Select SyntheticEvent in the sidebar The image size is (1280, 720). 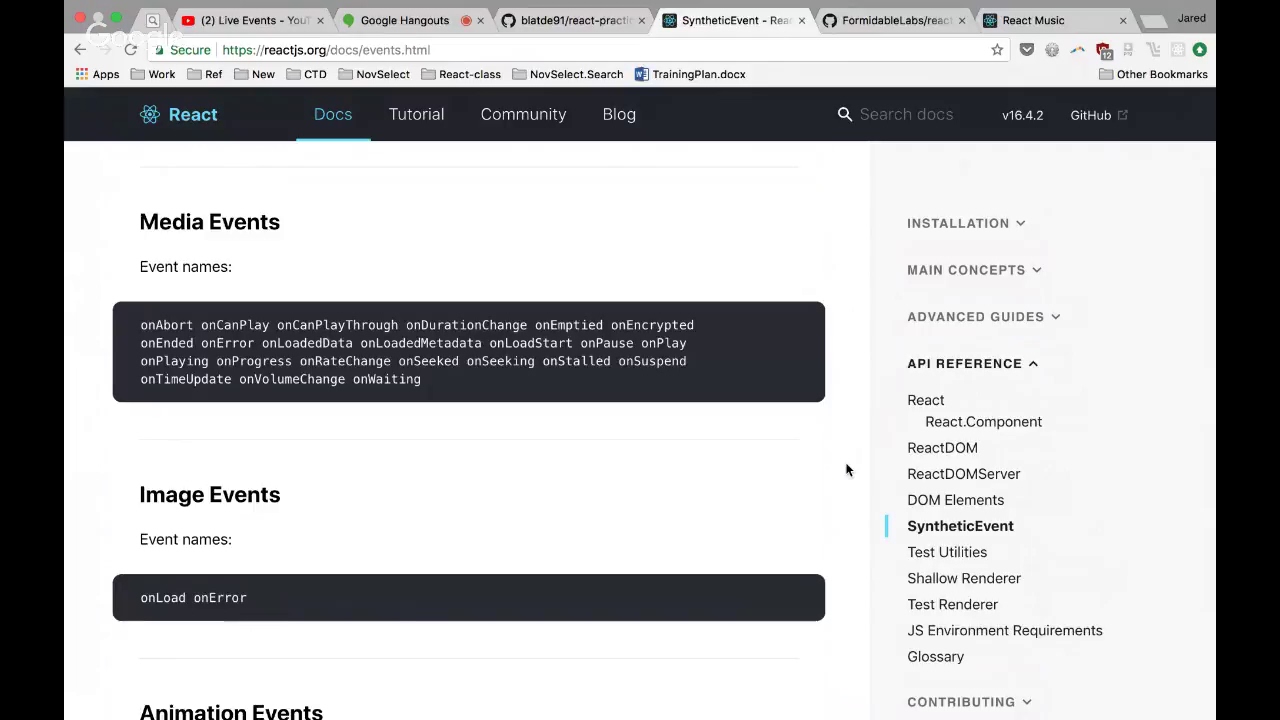tap(960, 526)
